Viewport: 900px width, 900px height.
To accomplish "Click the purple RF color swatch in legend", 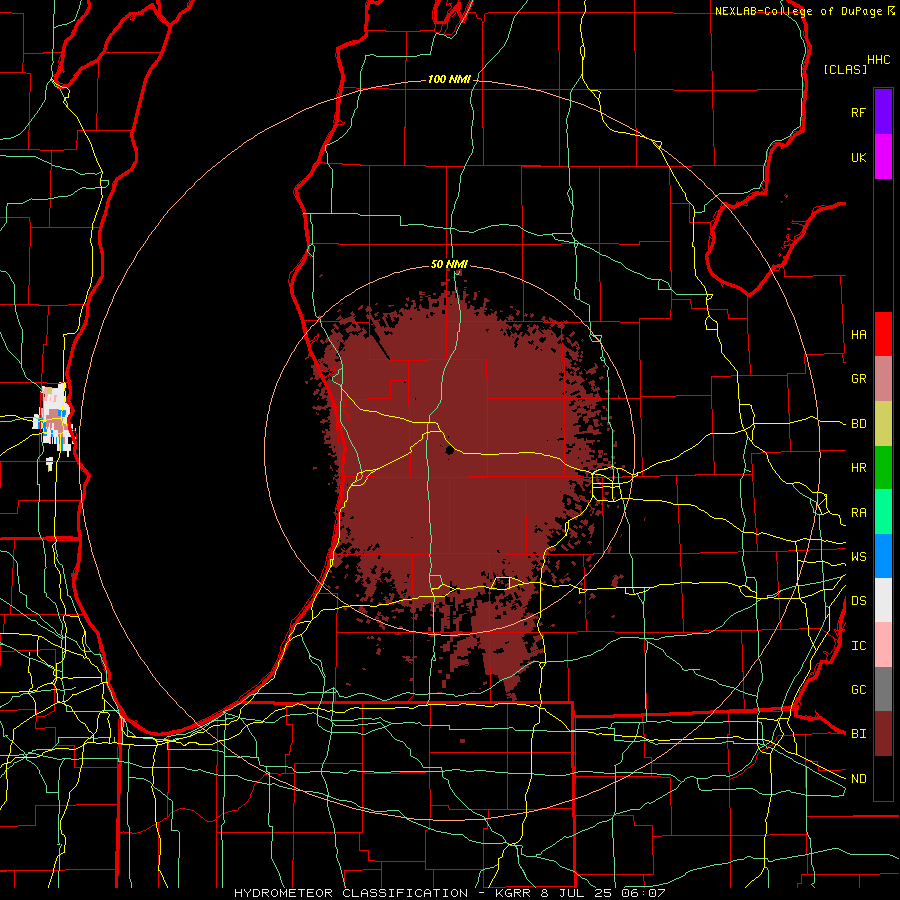I will click(883, 112).
